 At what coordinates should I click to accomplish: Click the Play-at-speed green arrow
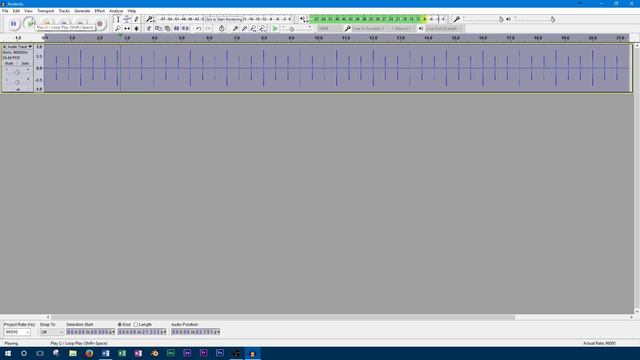[275, 29]
